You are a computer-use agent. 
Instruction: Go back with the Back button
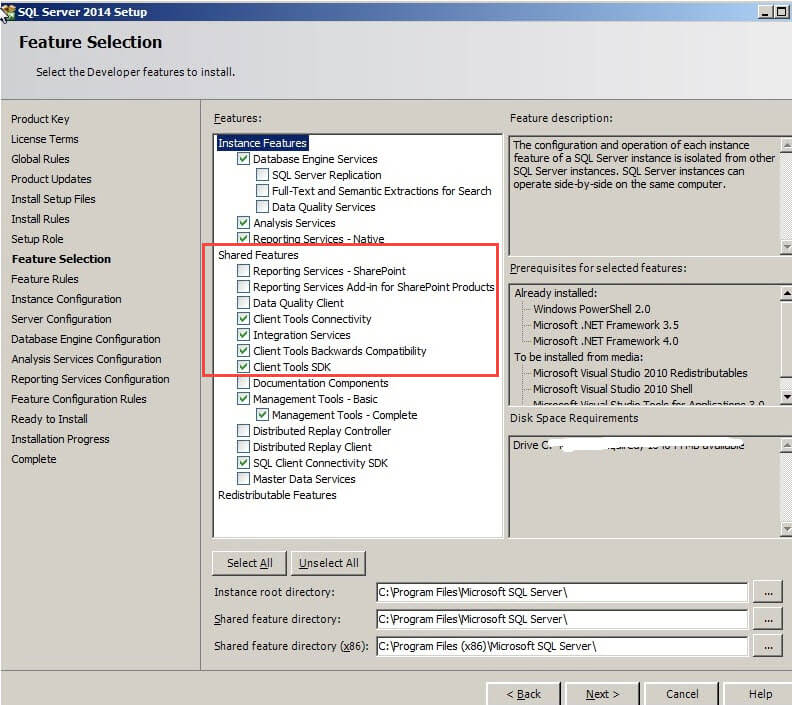(523, 694)
